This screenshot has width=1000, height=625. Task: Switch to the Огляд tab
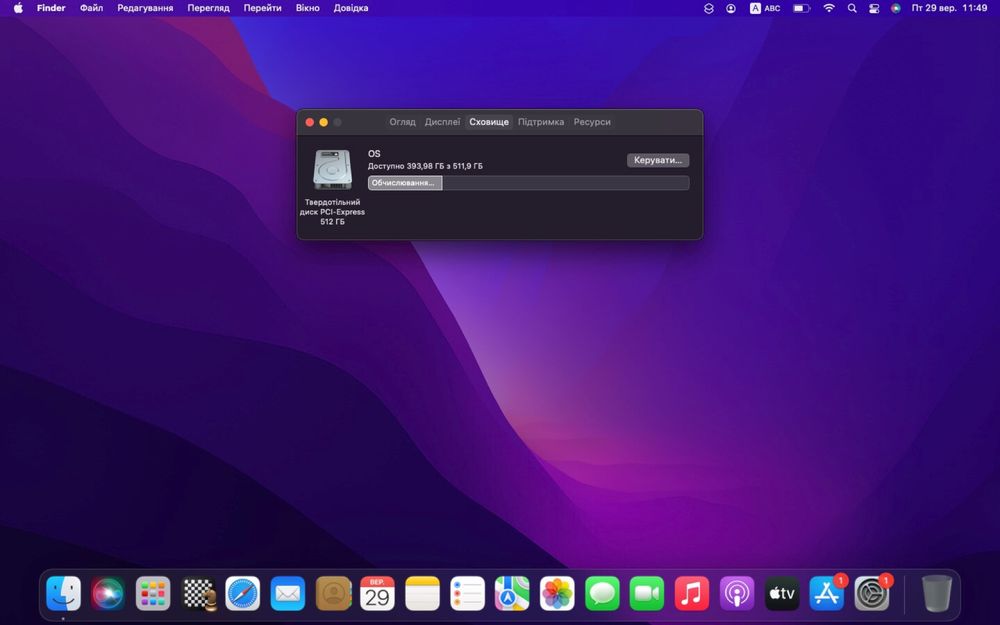click(402, 122)
